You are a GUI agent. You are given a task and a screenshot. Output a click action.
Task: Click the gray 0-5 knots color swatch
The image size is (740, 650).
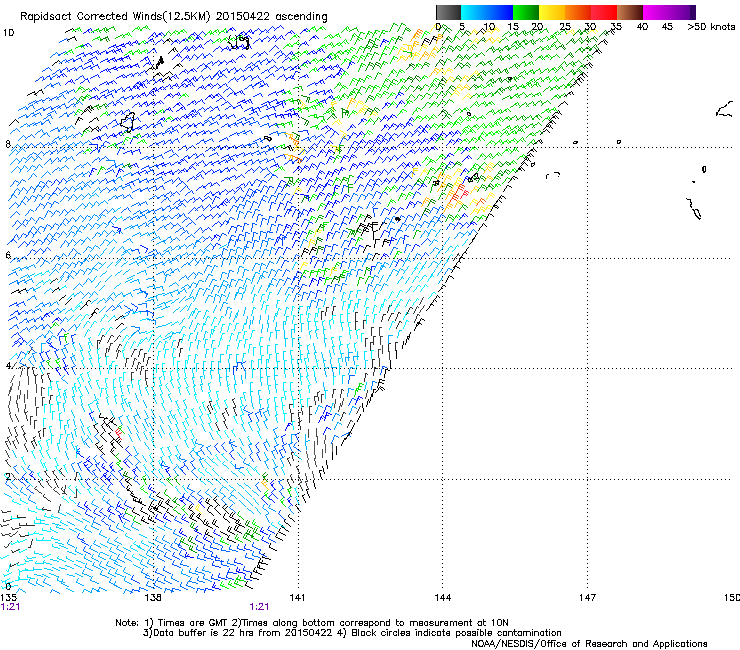(448, 12)
